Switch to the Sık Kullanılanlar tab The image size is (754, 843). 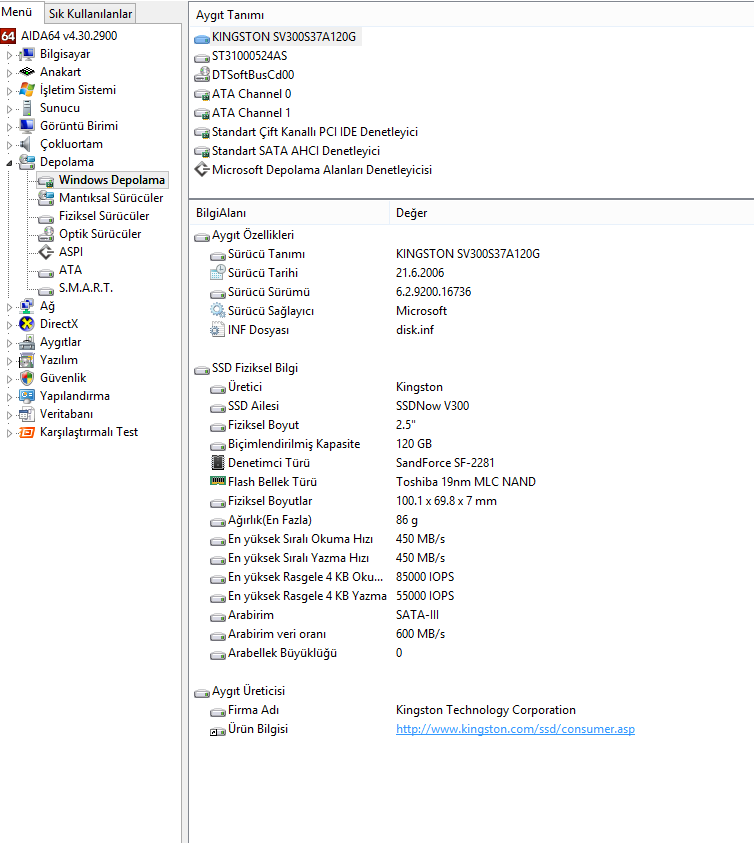(90, 14)
